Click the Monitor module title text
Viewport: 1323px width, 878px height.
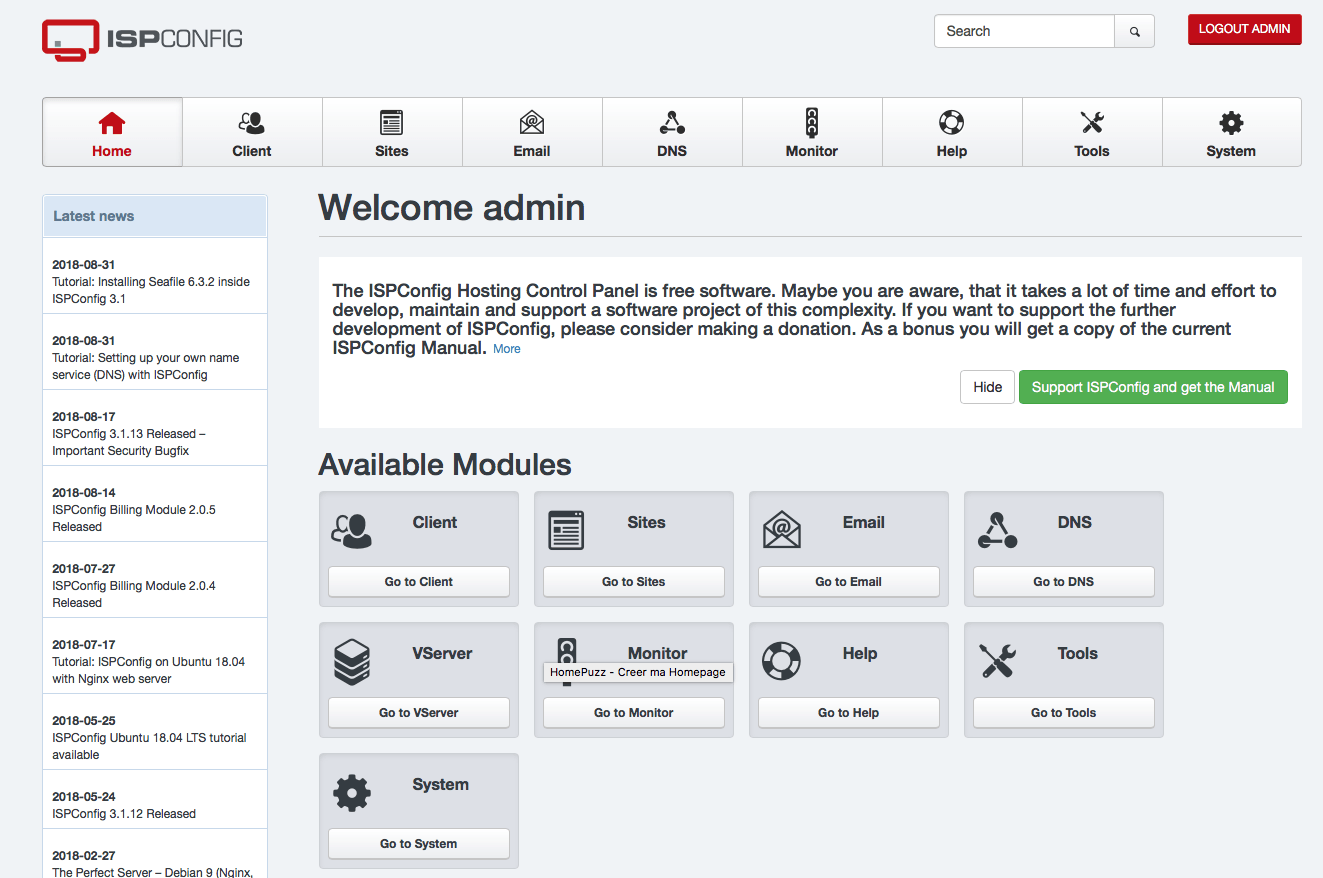click(657, 653)
